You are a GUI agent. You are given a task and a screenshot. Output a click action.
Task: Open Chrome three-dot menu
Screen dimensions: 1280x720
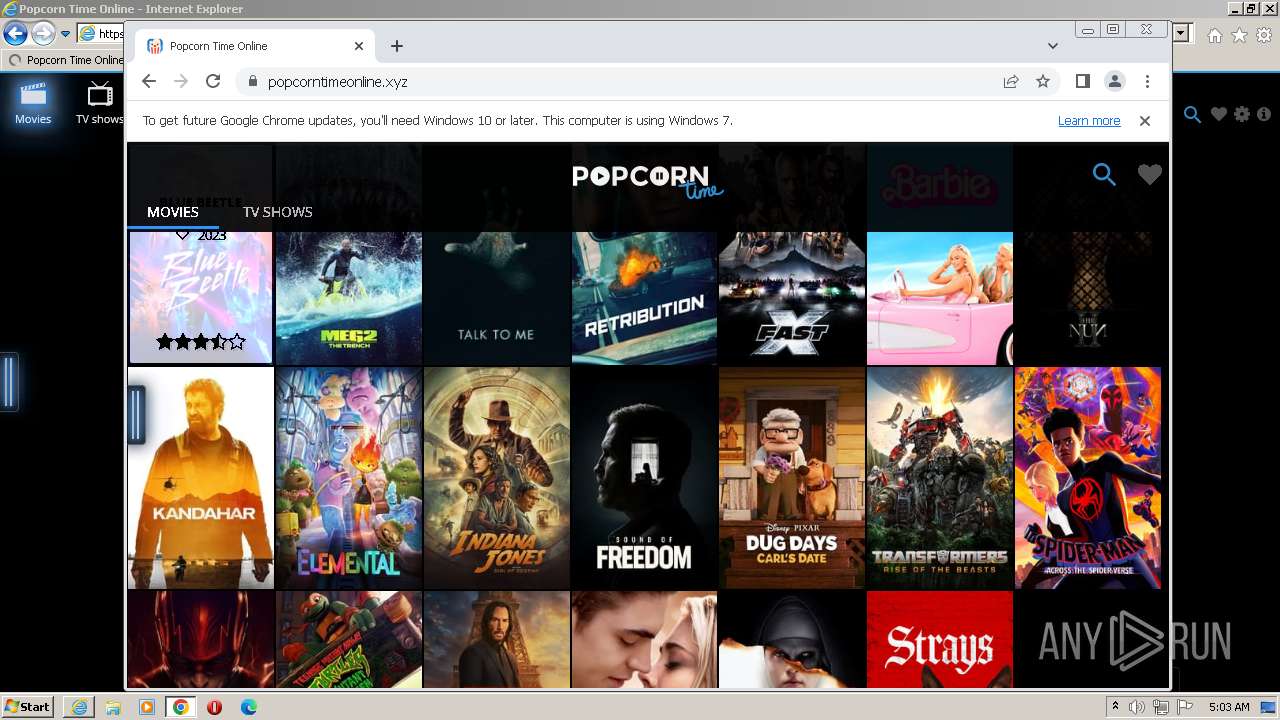[x=1148, y=82]
